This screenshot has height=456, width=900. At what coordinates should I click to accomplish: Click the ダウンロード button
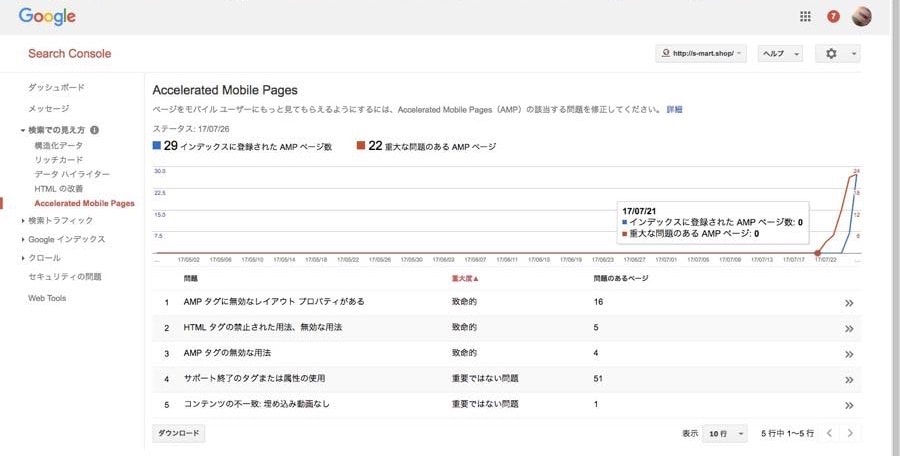(179, 434)
